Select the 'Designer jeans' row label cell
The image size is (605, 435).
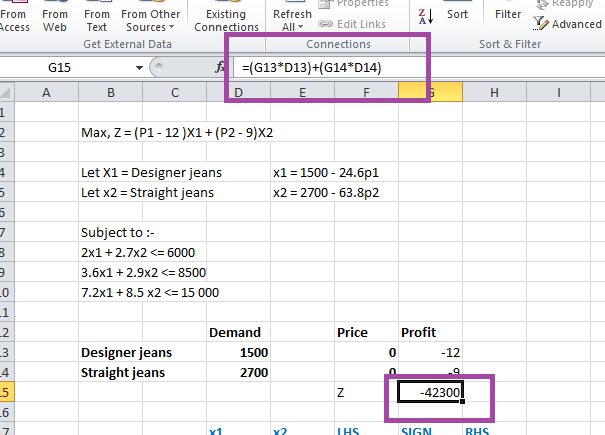tap(127, 352)
